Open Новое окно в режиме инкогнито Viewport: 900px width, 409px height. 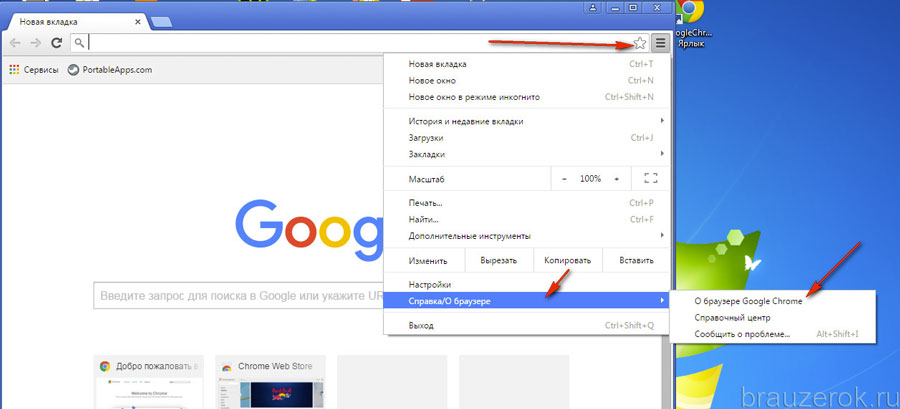point(527,97)
